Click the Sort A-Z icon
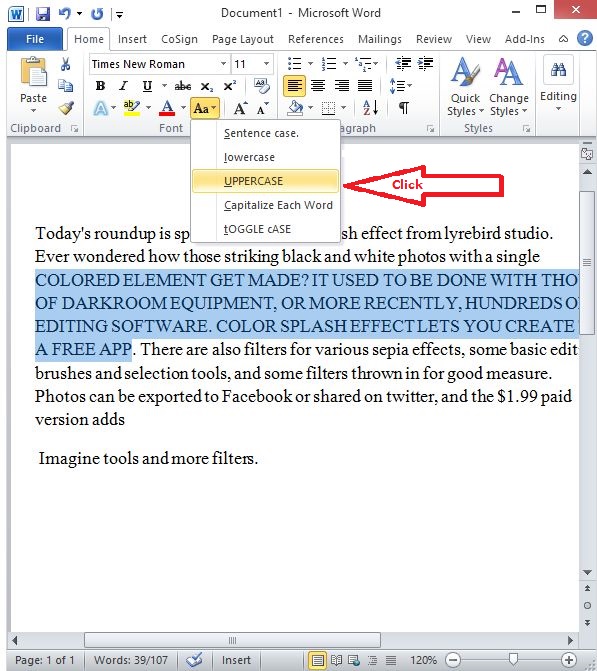This screenshot has width=597, height=671. (370, 108)
